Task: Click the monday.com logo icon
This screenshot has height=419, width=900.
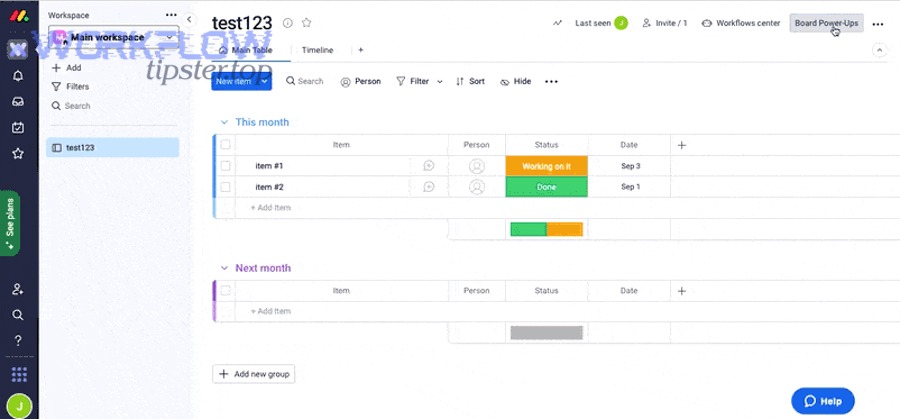Action: pyautogui.click(x=19, y=15)
